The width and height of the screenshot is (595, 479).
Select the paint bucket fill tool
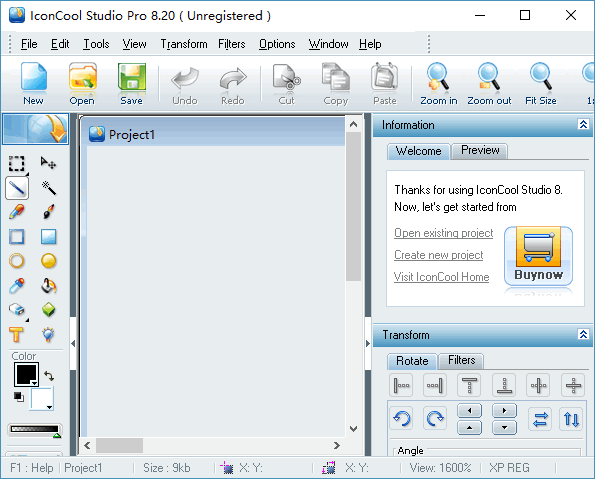click(49, 286)
